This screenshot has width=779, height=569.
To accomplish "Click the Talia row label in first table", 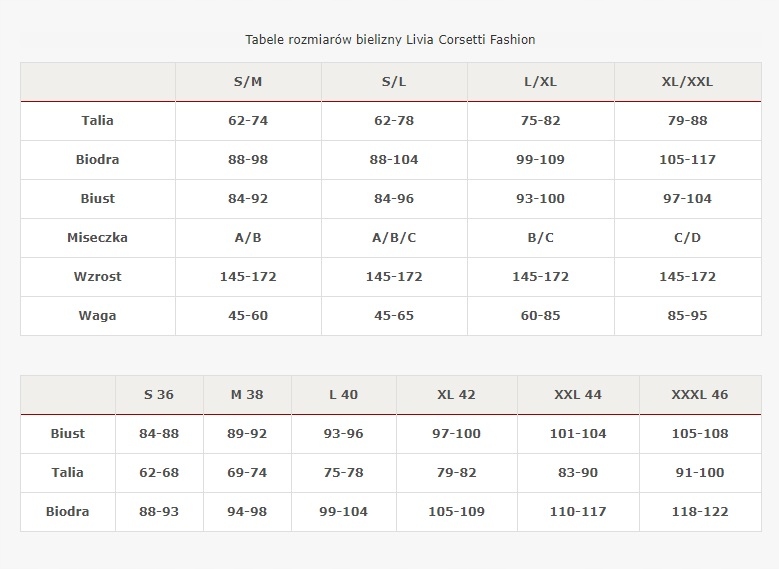I will click(98, 121).
